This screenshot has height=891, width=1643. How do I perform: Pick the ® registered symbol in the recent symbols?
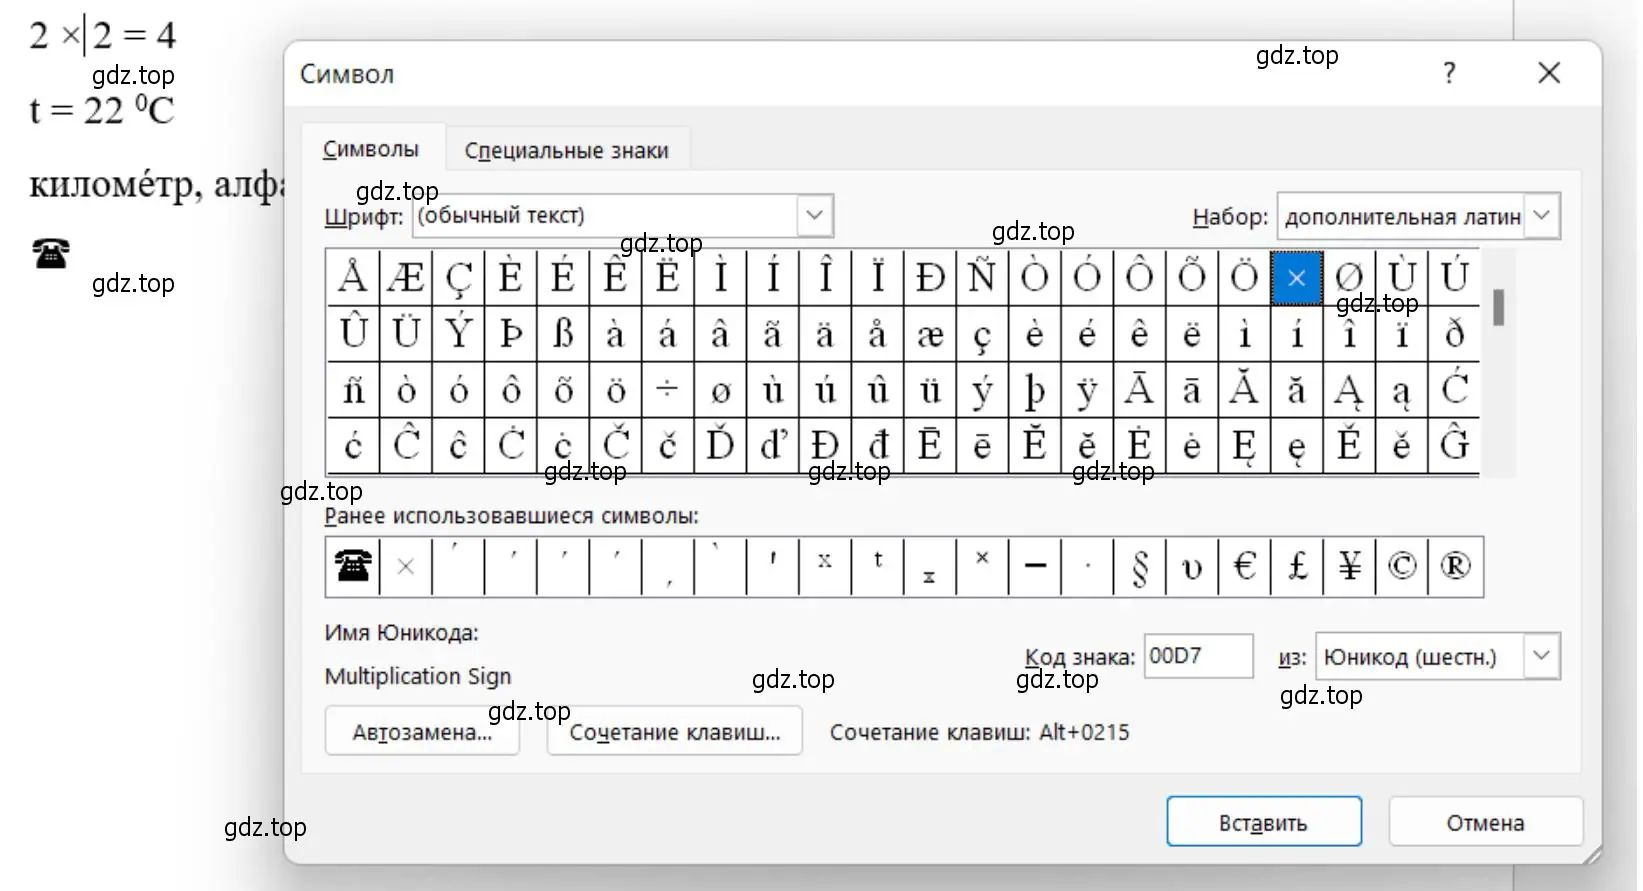[x=1455, y=567]
